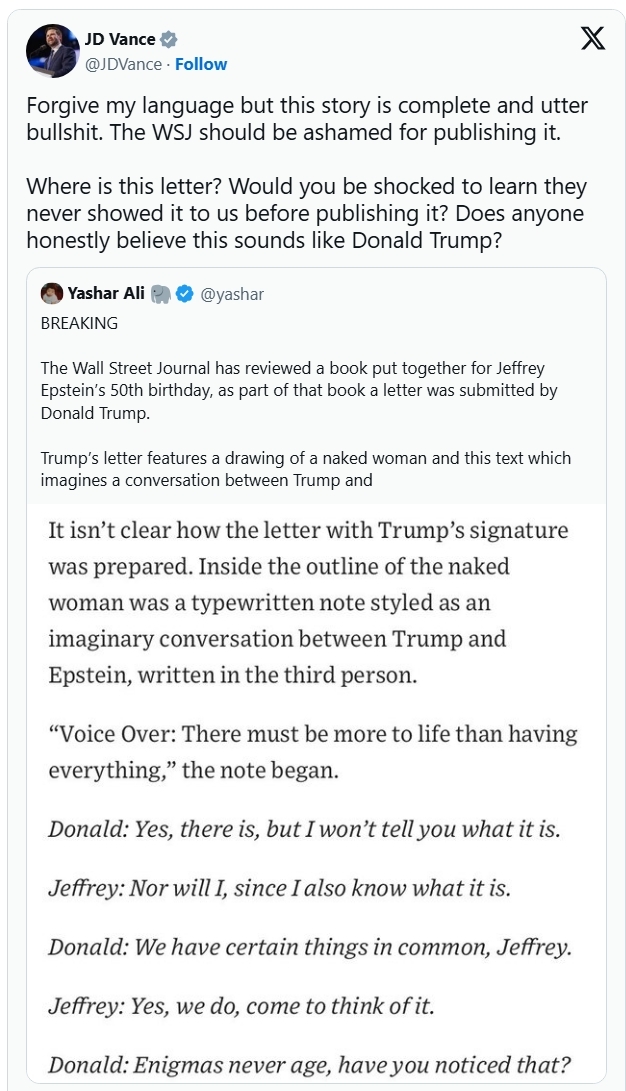626x1091 pixels.
Task: Open JD Vance display name profile
Action: coord(120,40)
